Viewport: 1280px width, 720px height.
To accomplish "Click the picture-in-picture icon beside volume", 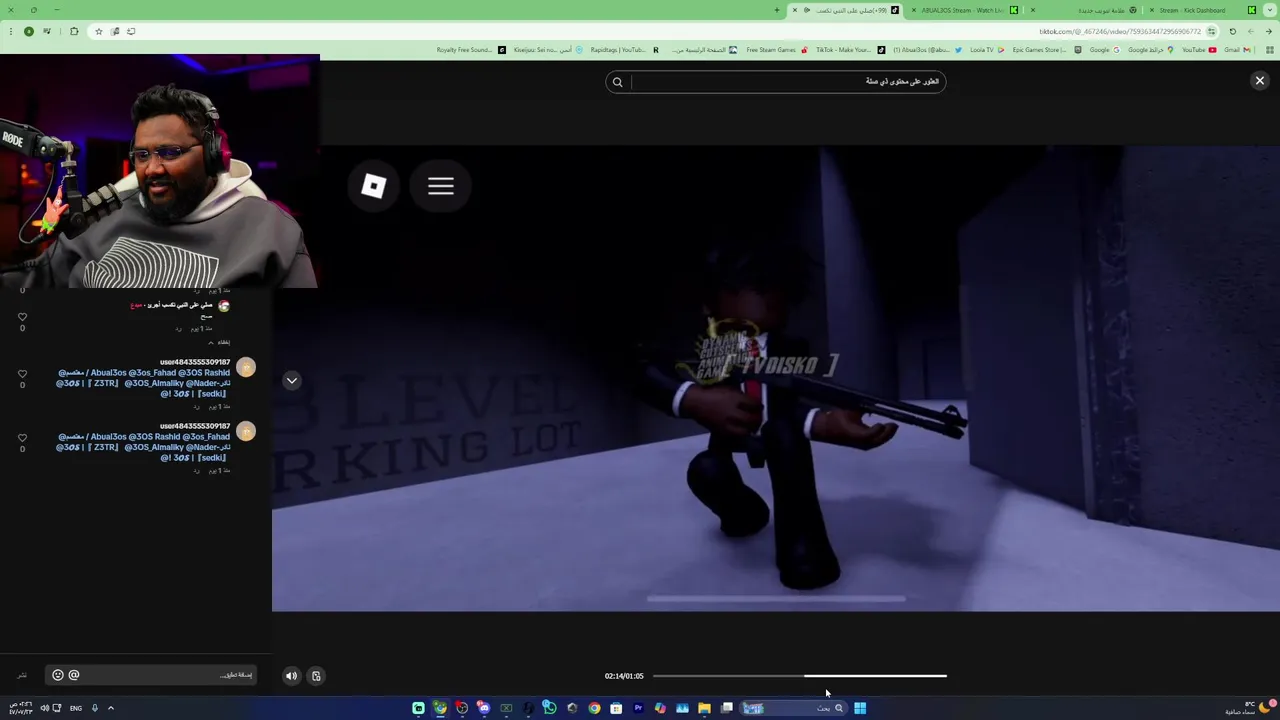I will (x=316, y=676).
